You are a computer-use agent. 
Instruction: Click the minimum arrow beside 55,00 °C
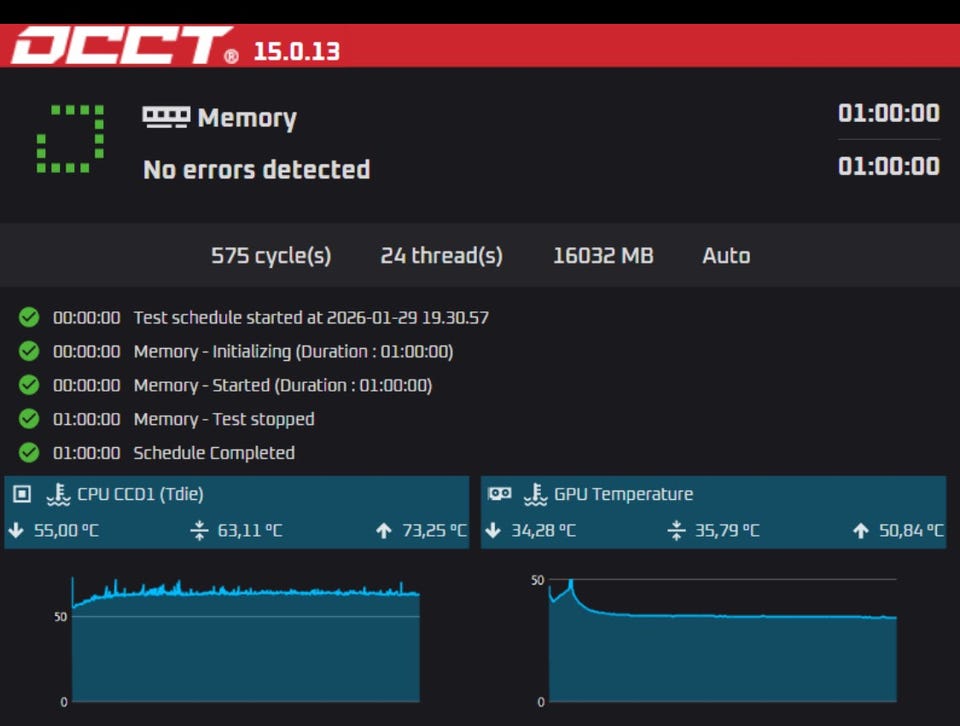coord(16,530)
